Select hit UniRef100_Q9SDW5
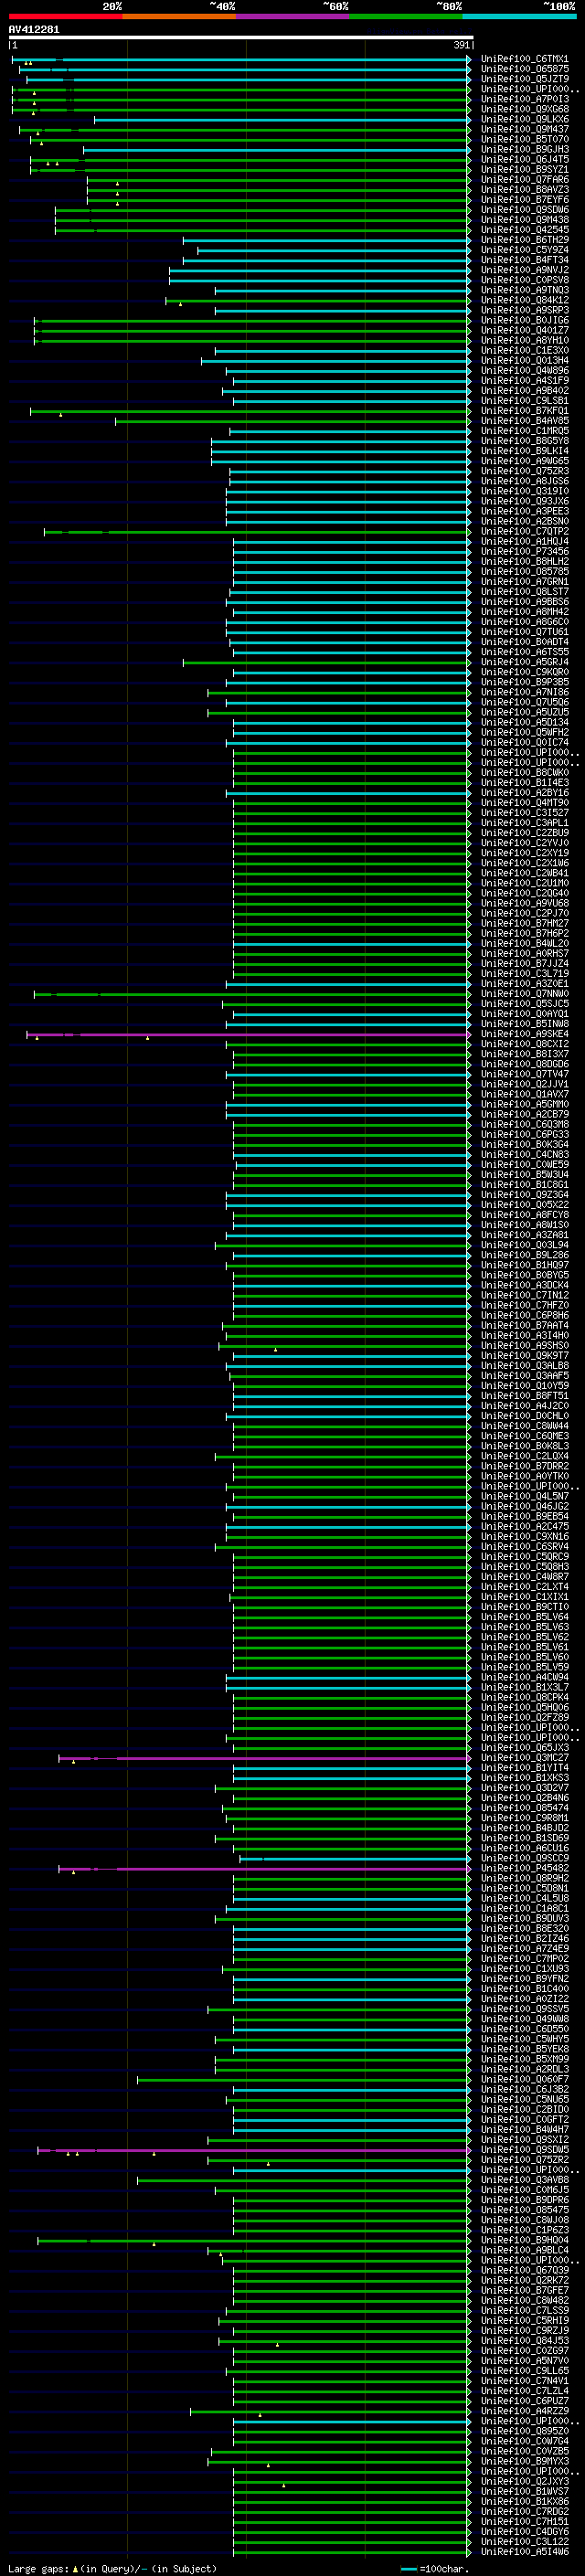The image size is (585, 2576). coord(525,2150)
